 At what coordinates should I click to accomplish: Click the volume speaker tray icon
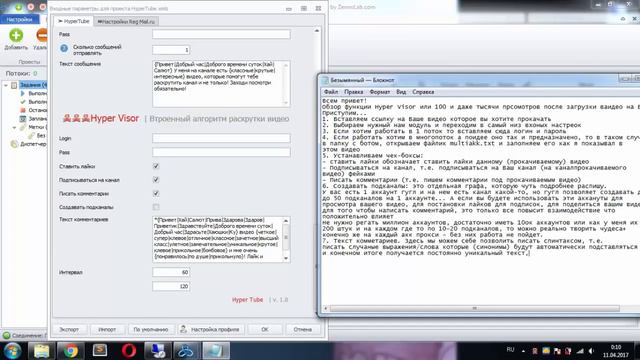click(591, 351)
